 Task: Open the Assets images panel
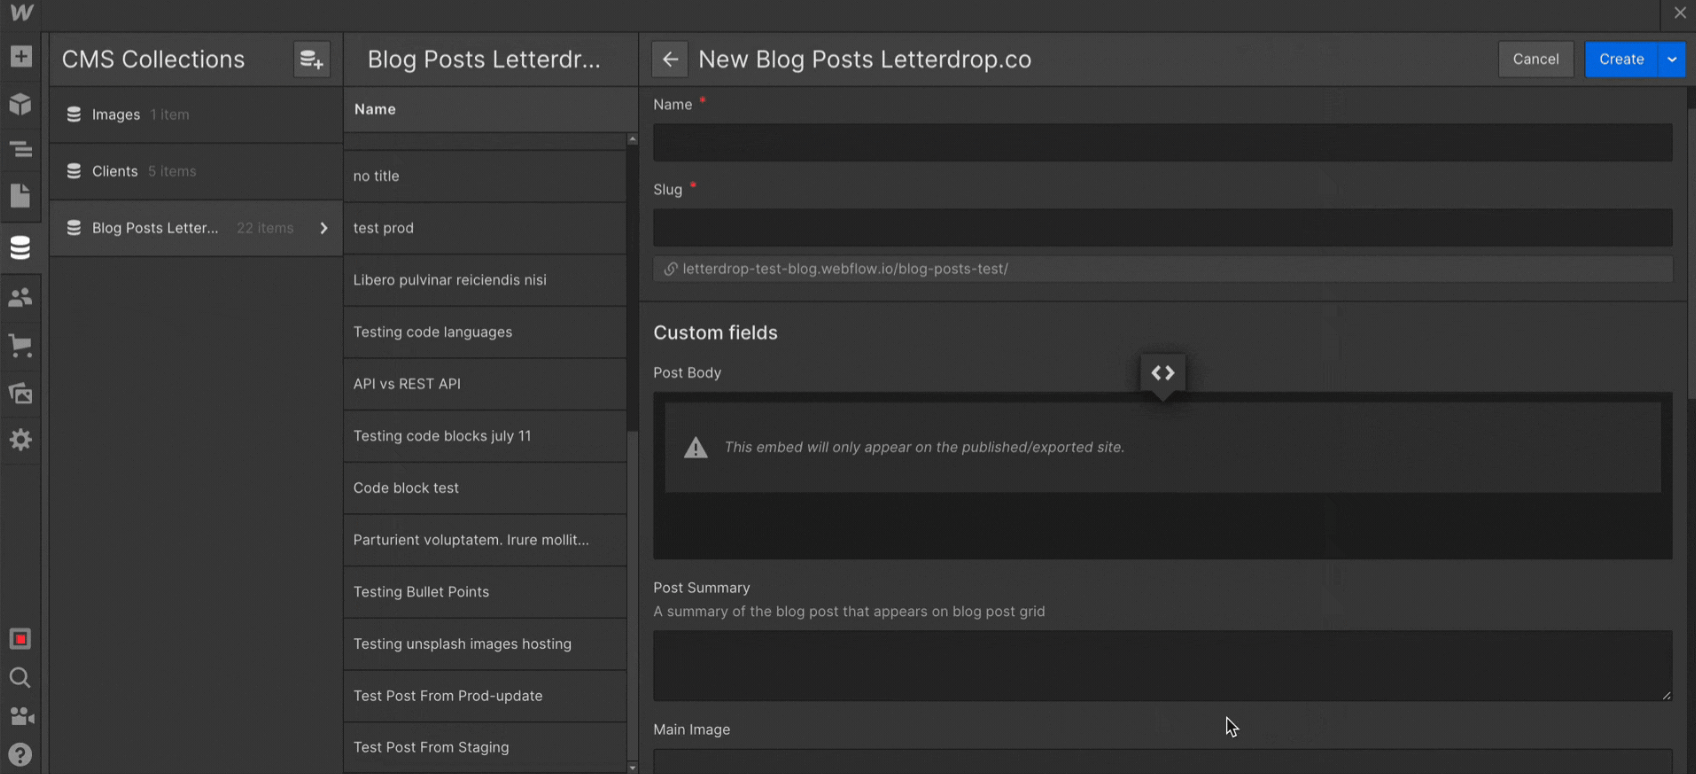(20, 393)
